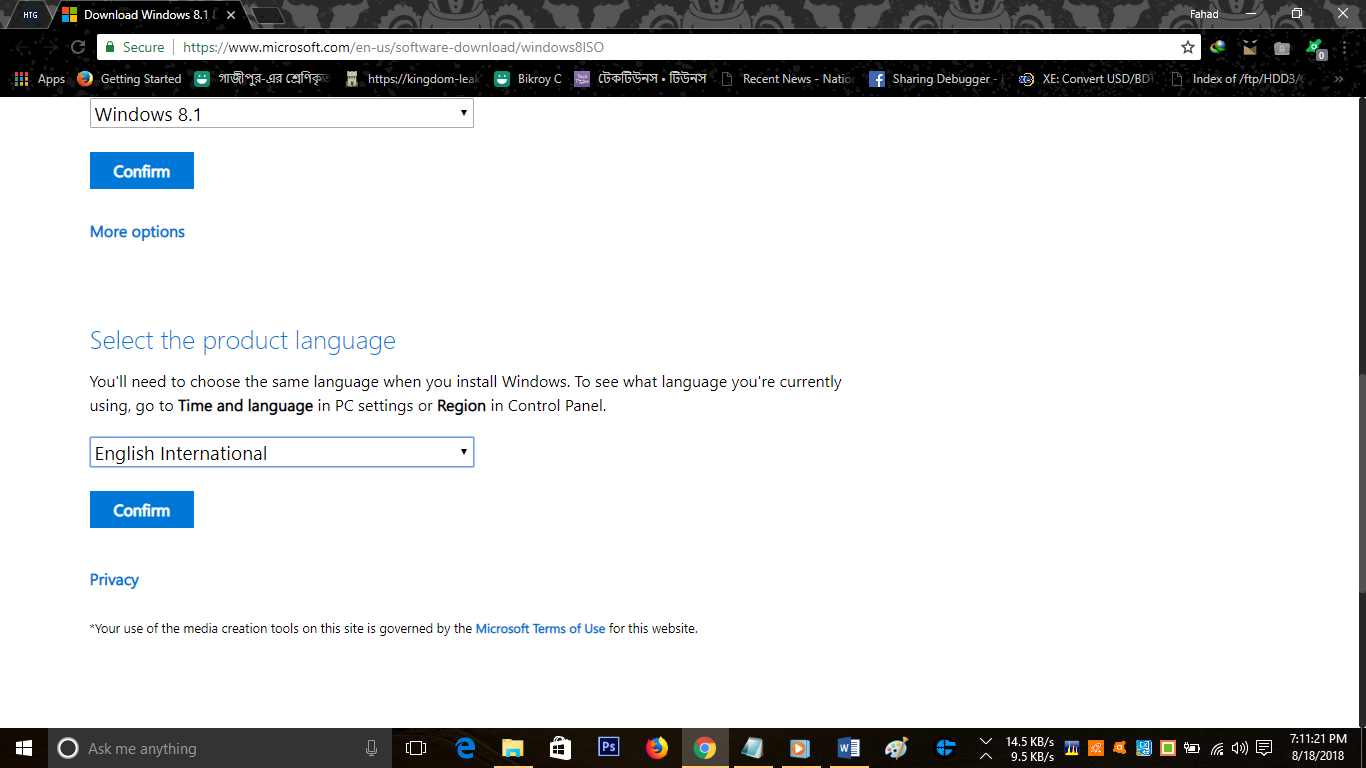Open File Explorer from the taskbar

tap(513, 748)
